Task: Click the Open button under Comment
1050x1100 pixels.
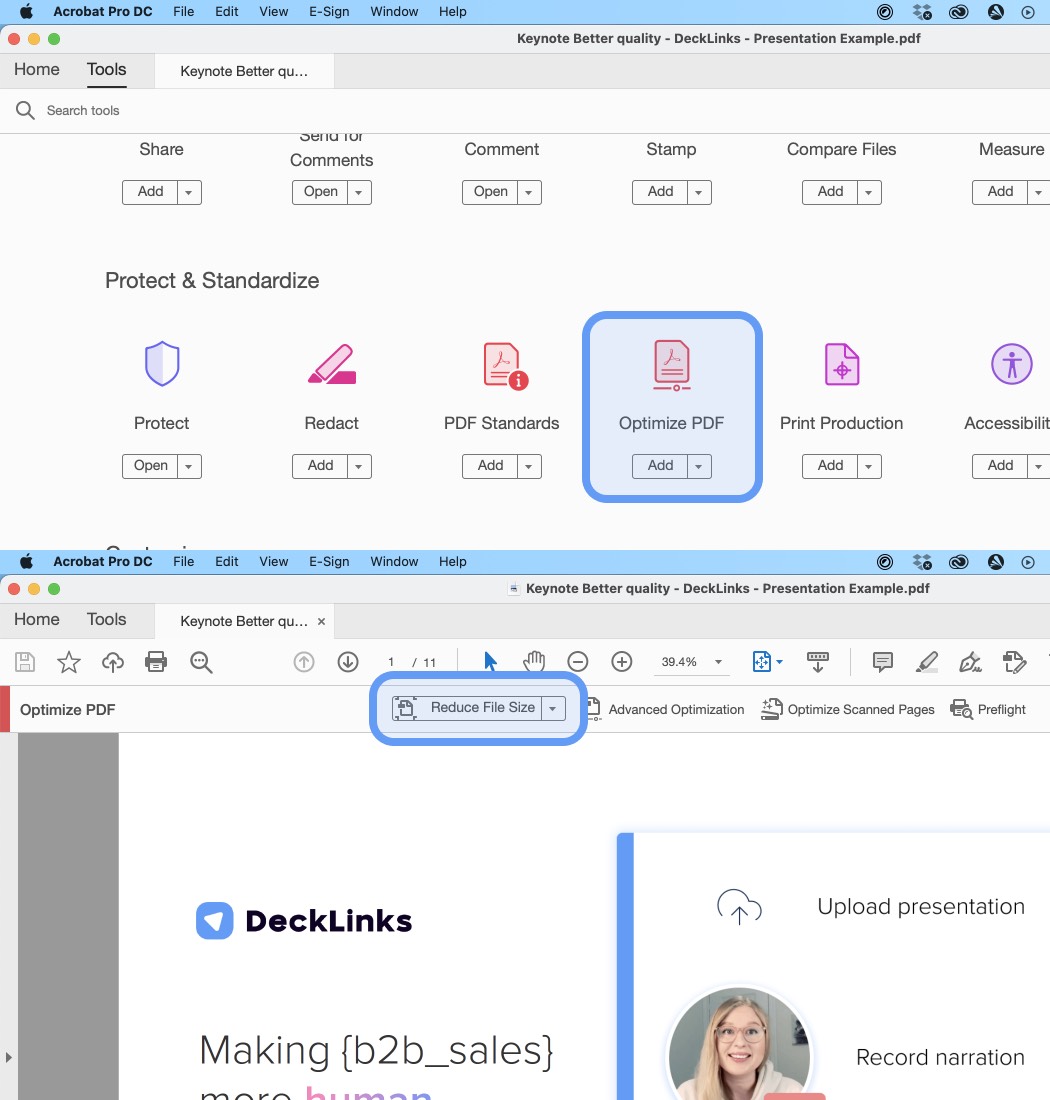Action: click(489, 191)
